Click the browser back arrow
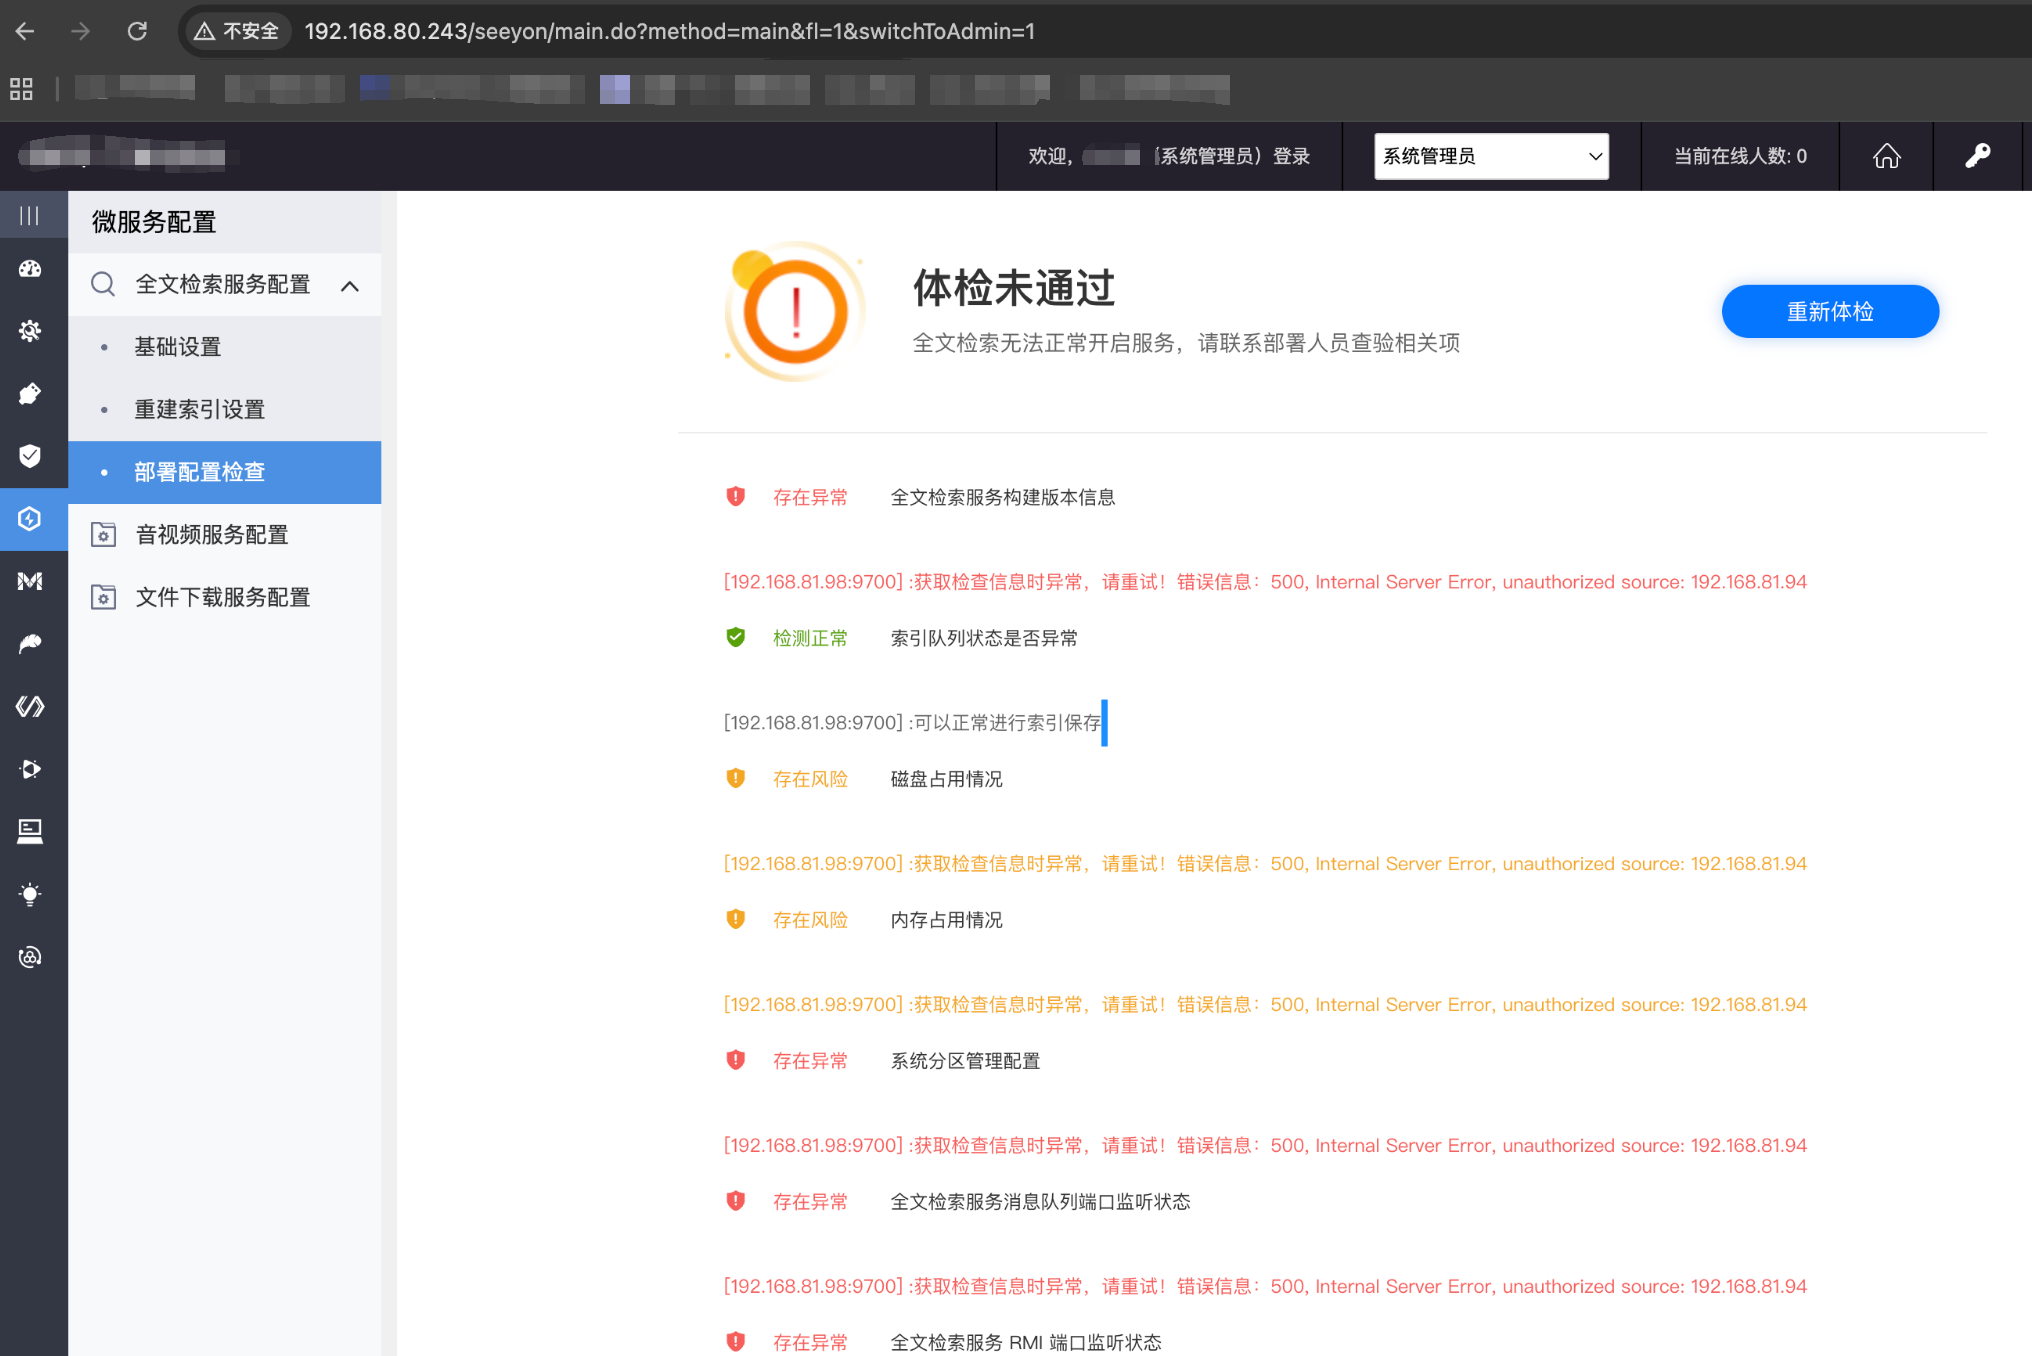Viewport: 2032px width, 1356px height. pyautogui.click(x=26, y=31)
